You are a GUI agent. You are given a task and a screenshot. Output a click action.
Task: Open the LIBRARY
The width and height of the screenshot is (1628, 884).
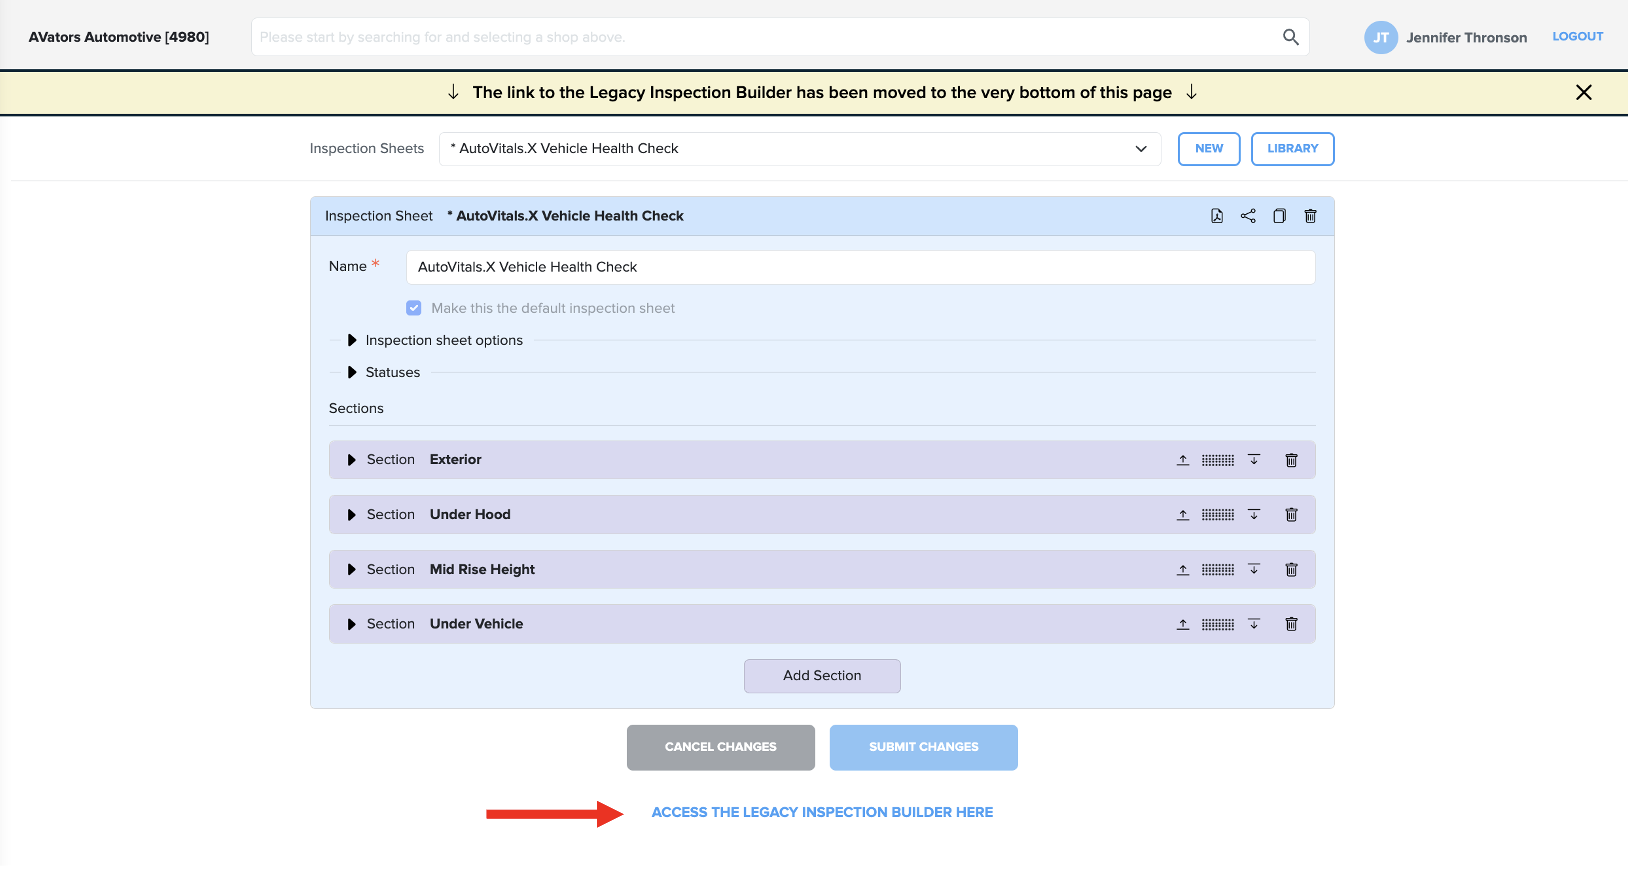tap(1293, 149)
